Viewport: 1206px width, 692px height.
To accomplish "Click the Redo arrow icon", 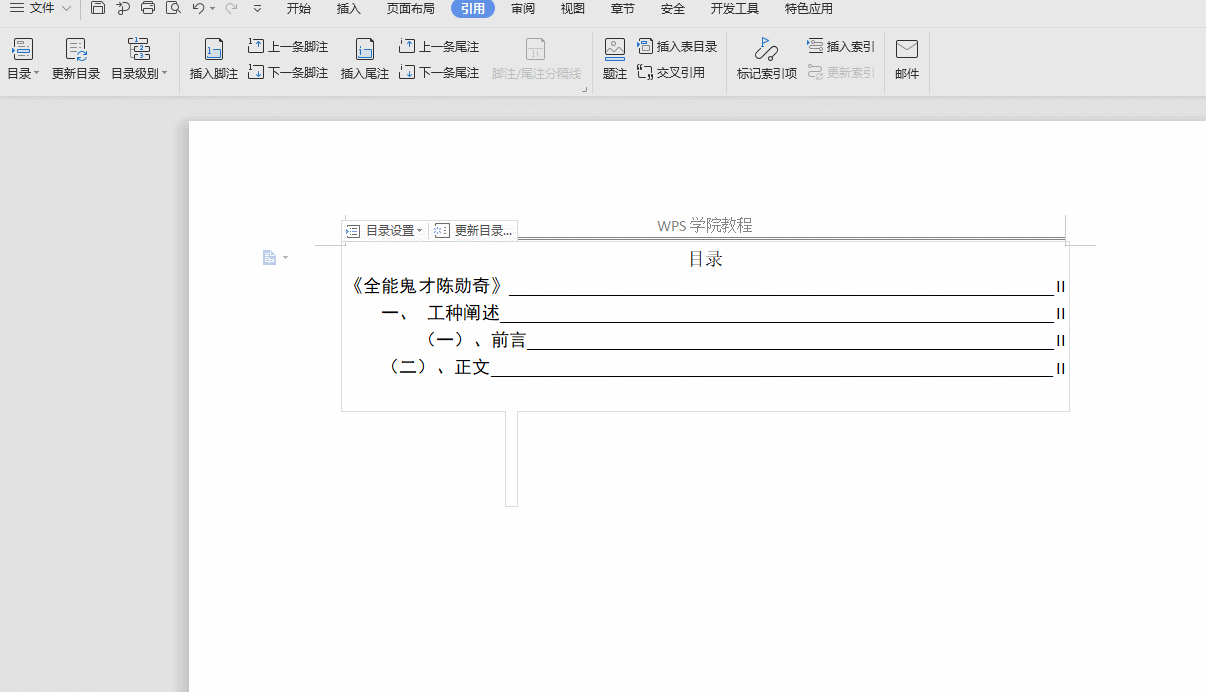I will point(232,9).
